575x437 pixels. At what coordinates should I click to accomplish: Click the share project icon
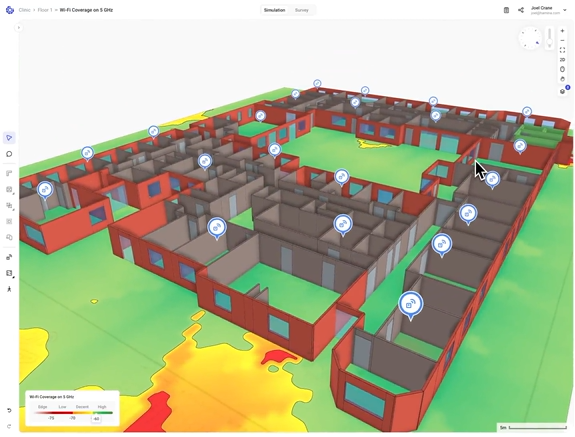pyautogui.click(x=521, y=10)
